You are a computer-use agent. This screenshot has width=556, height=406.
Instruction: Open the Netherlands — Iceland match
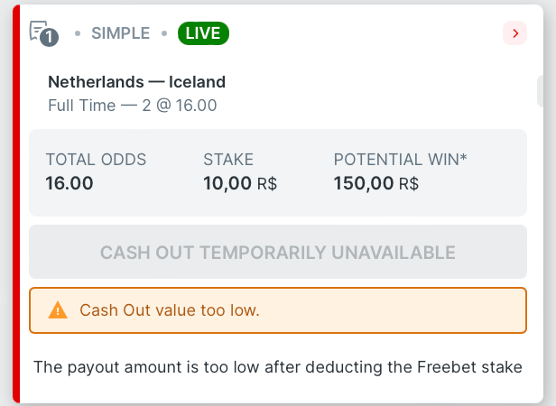(137, 82)
